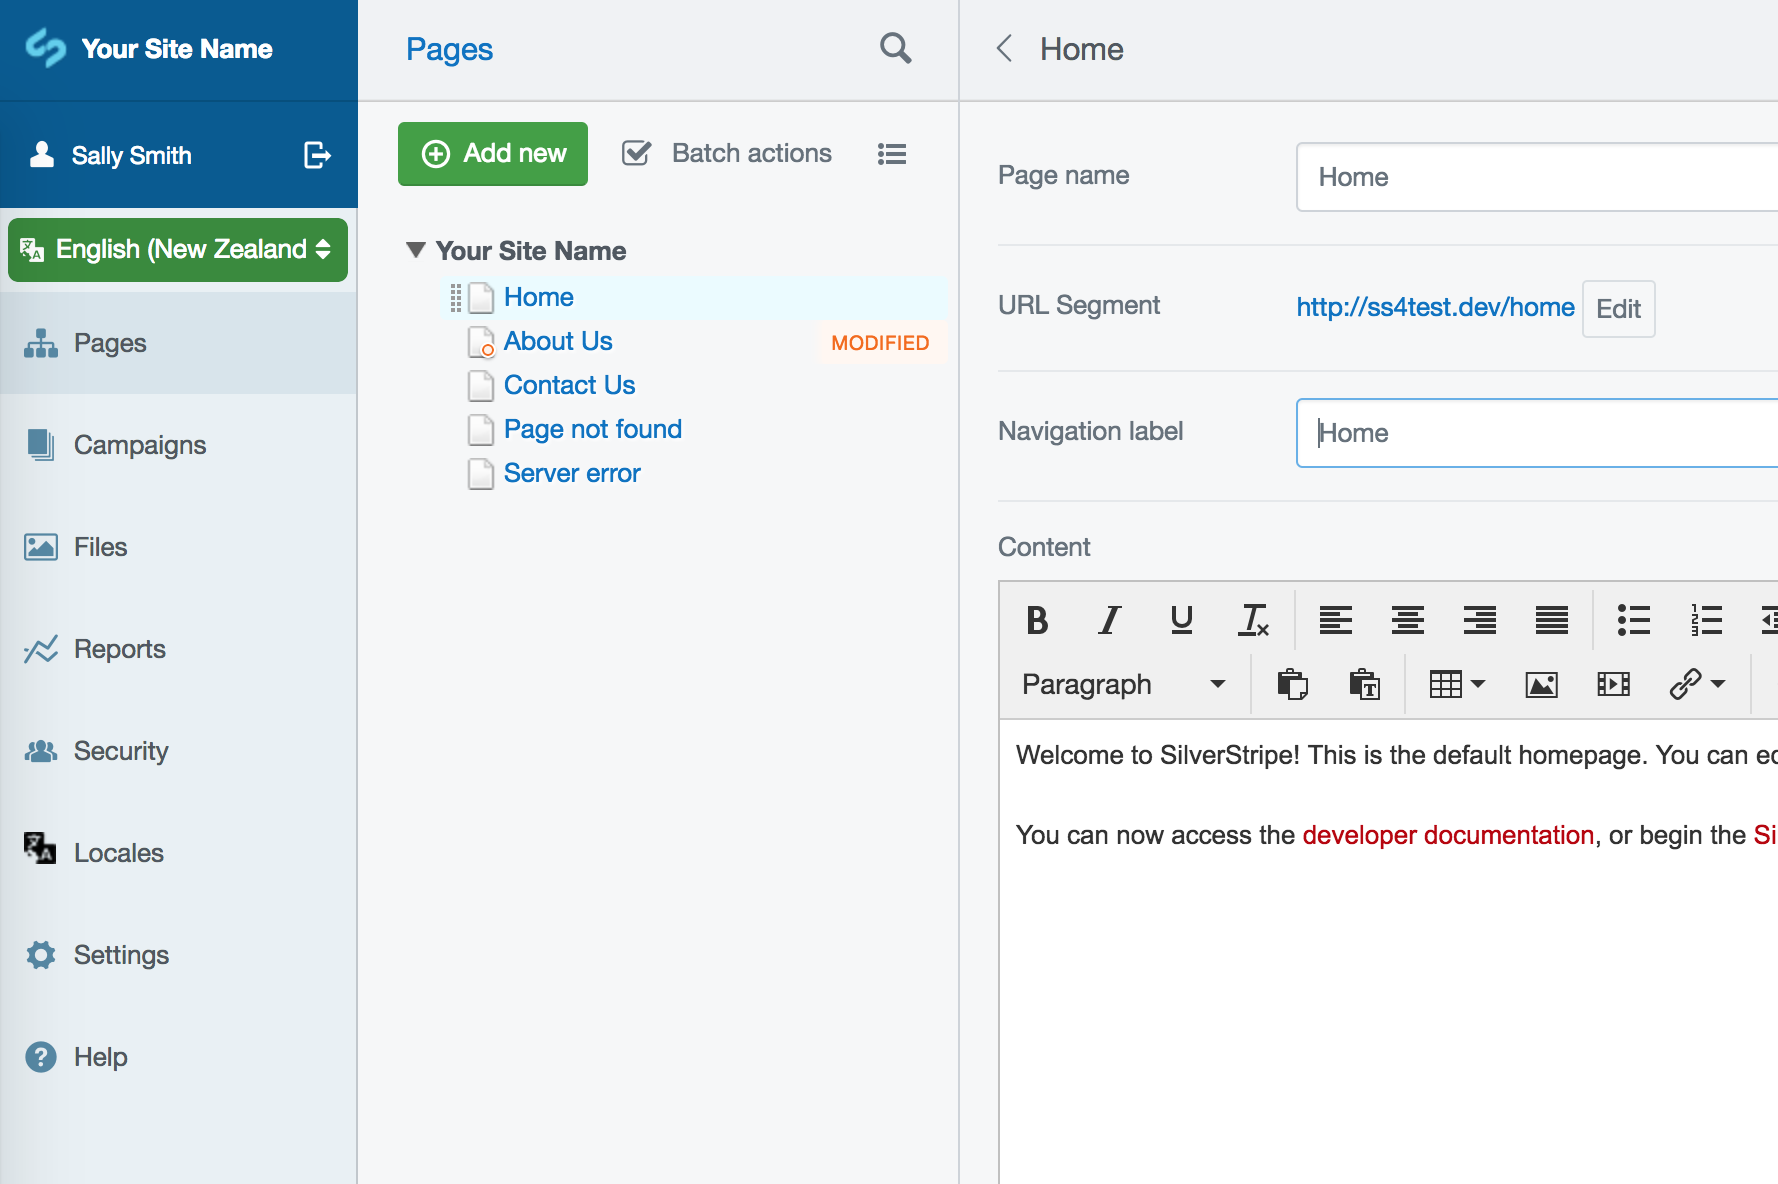Open the Paragraph format dropdown
The width and height of the screenshot is (1778, 1184).
coord(1122,684)
